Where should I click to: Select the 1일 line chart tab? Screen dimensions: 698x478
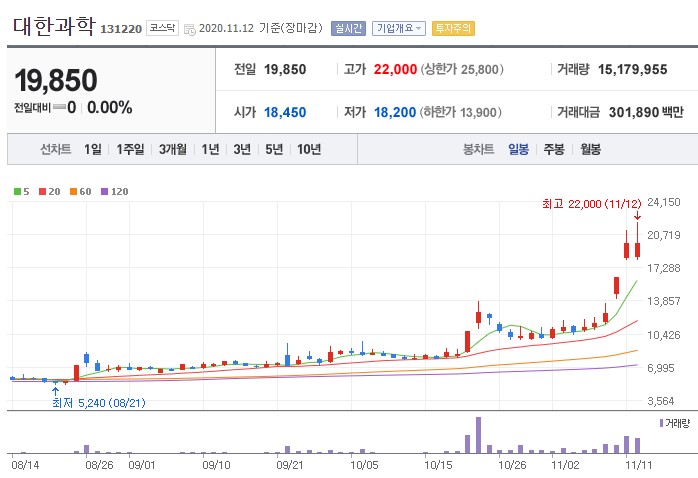tap(93, 149)
